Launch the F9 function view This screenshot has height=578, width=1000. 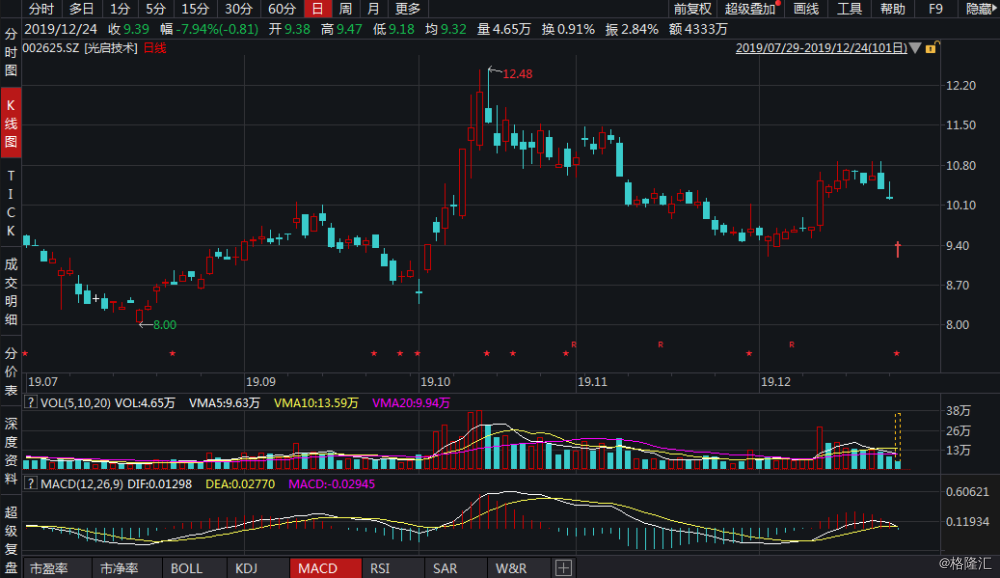[934, 9]
